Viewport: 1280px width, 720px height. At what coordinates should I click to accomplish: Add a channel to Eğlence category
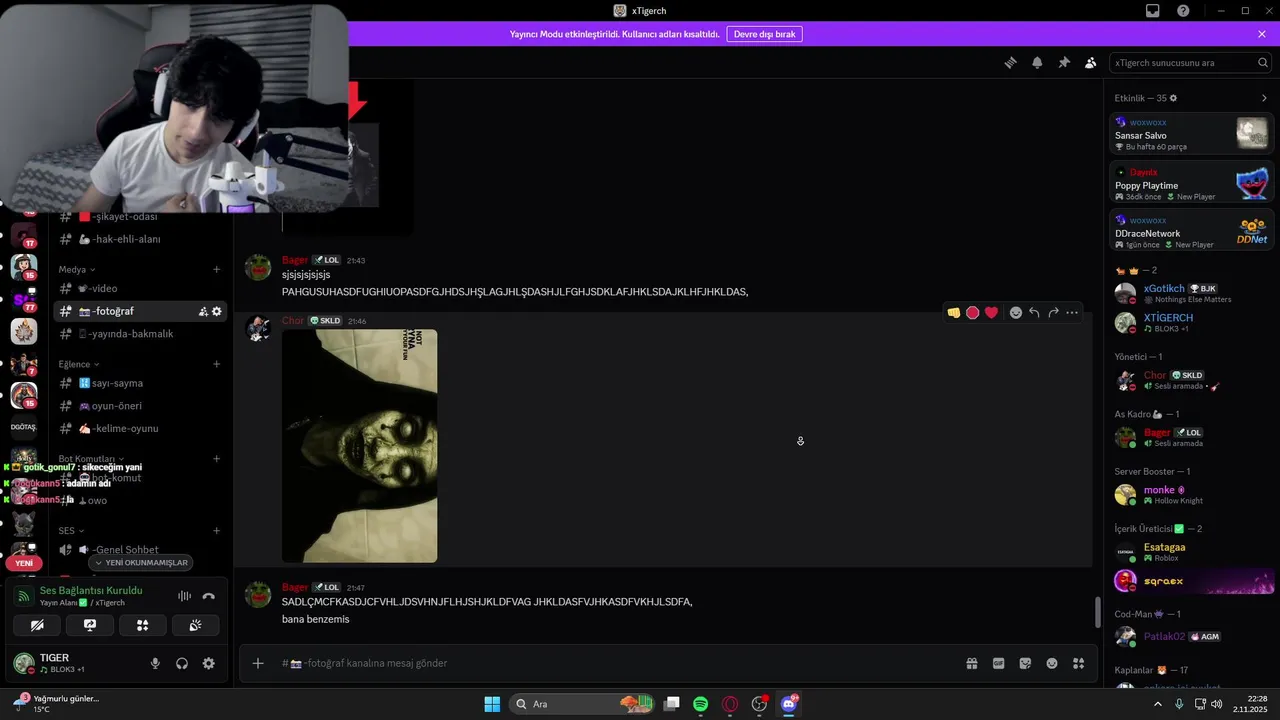216,364
